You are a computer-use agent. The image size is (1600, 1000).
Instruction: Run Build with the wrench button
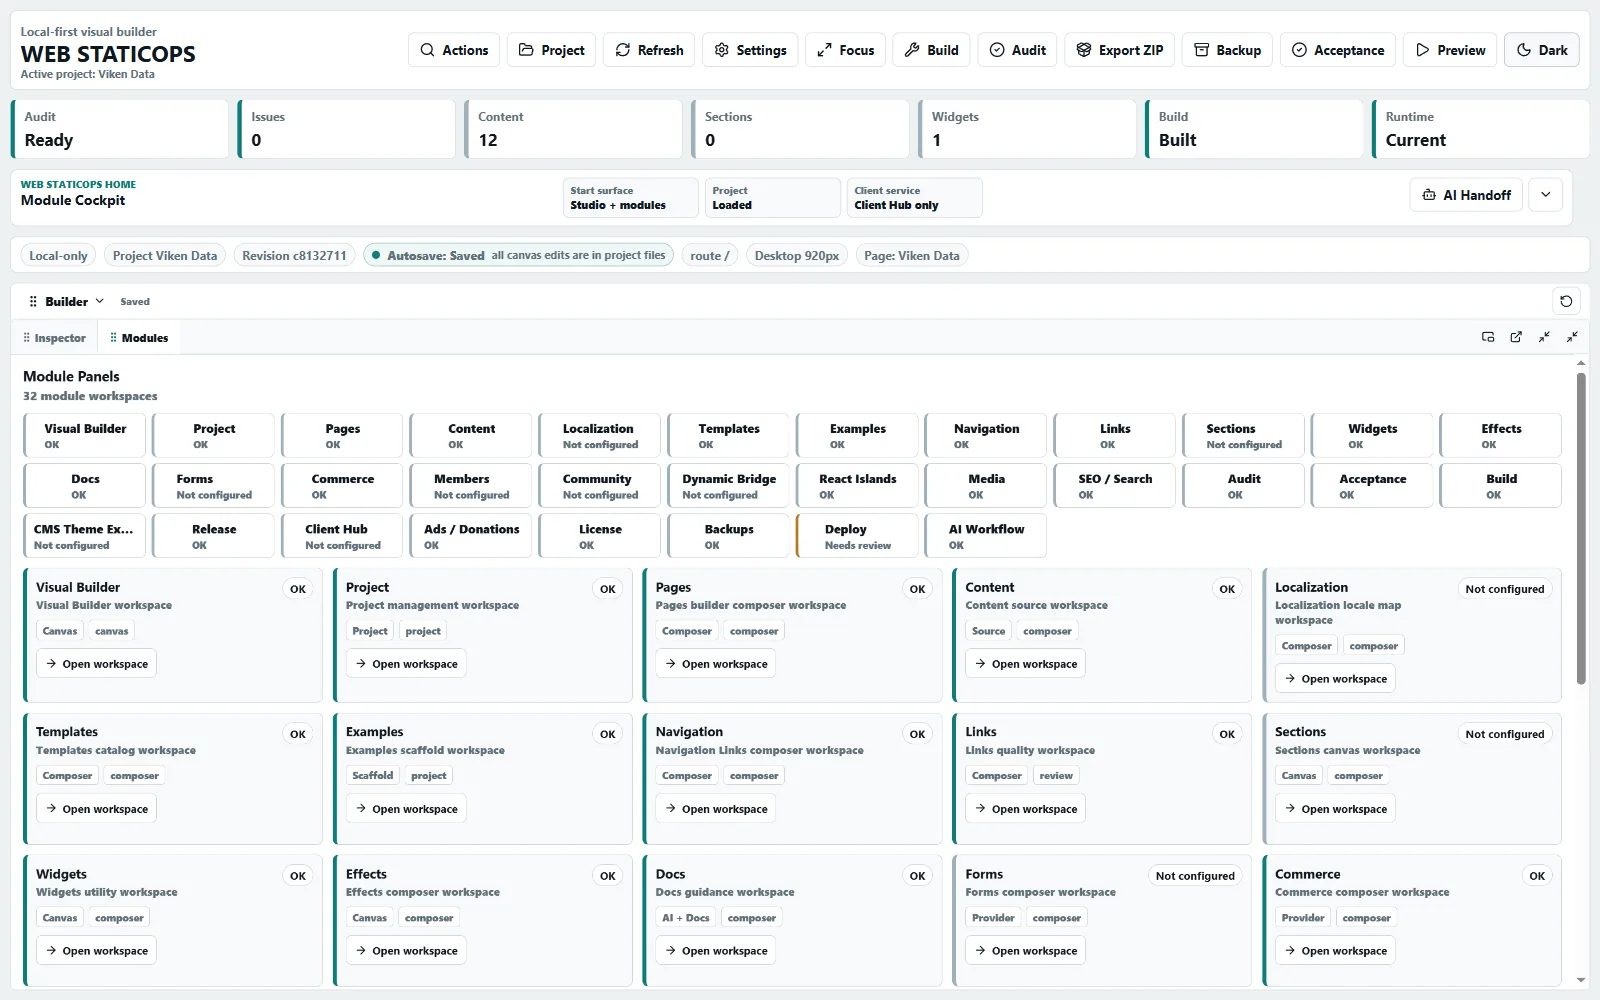(931, 50)
